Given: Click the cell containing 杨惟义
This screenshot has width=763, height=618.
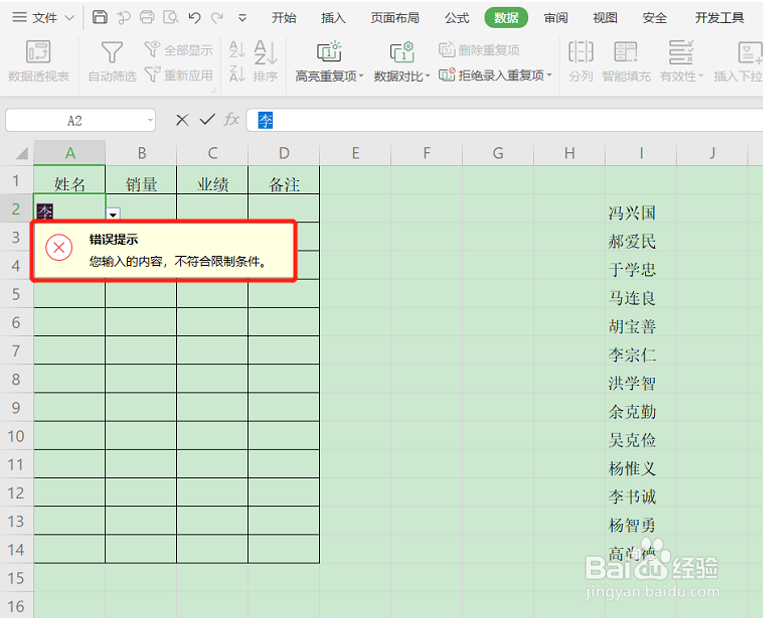Looking at the screenshot, I should click(641, 464).
